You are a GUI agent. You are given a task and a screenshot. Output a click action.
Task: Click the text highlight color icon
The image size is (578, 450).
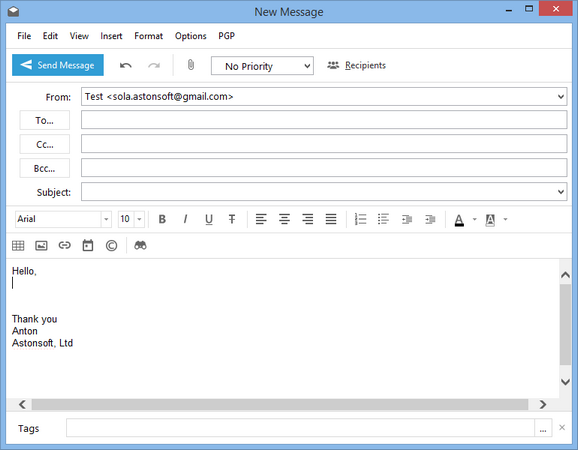tap(490, 220)
